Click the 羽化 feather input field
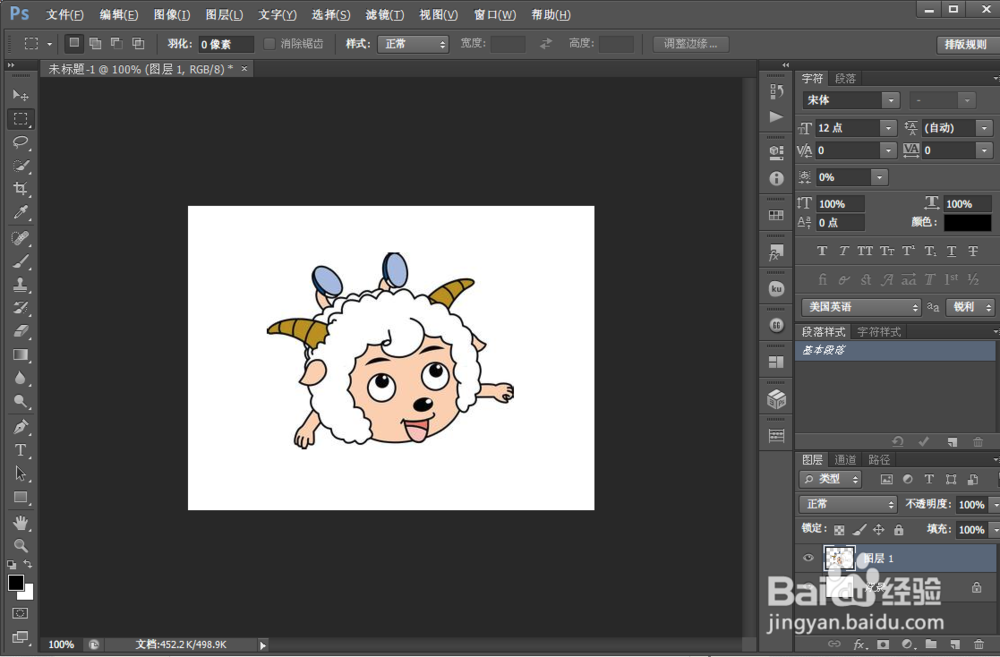Viewport: 1000px width, 657px height. 226,44
